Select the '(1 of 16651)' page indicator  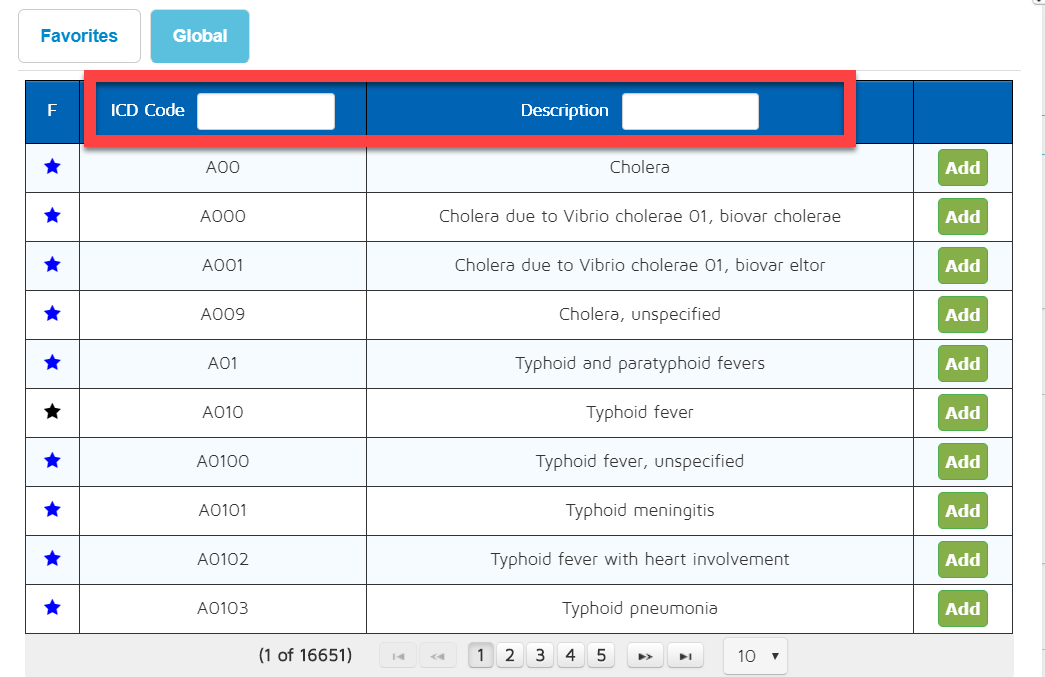305,656
